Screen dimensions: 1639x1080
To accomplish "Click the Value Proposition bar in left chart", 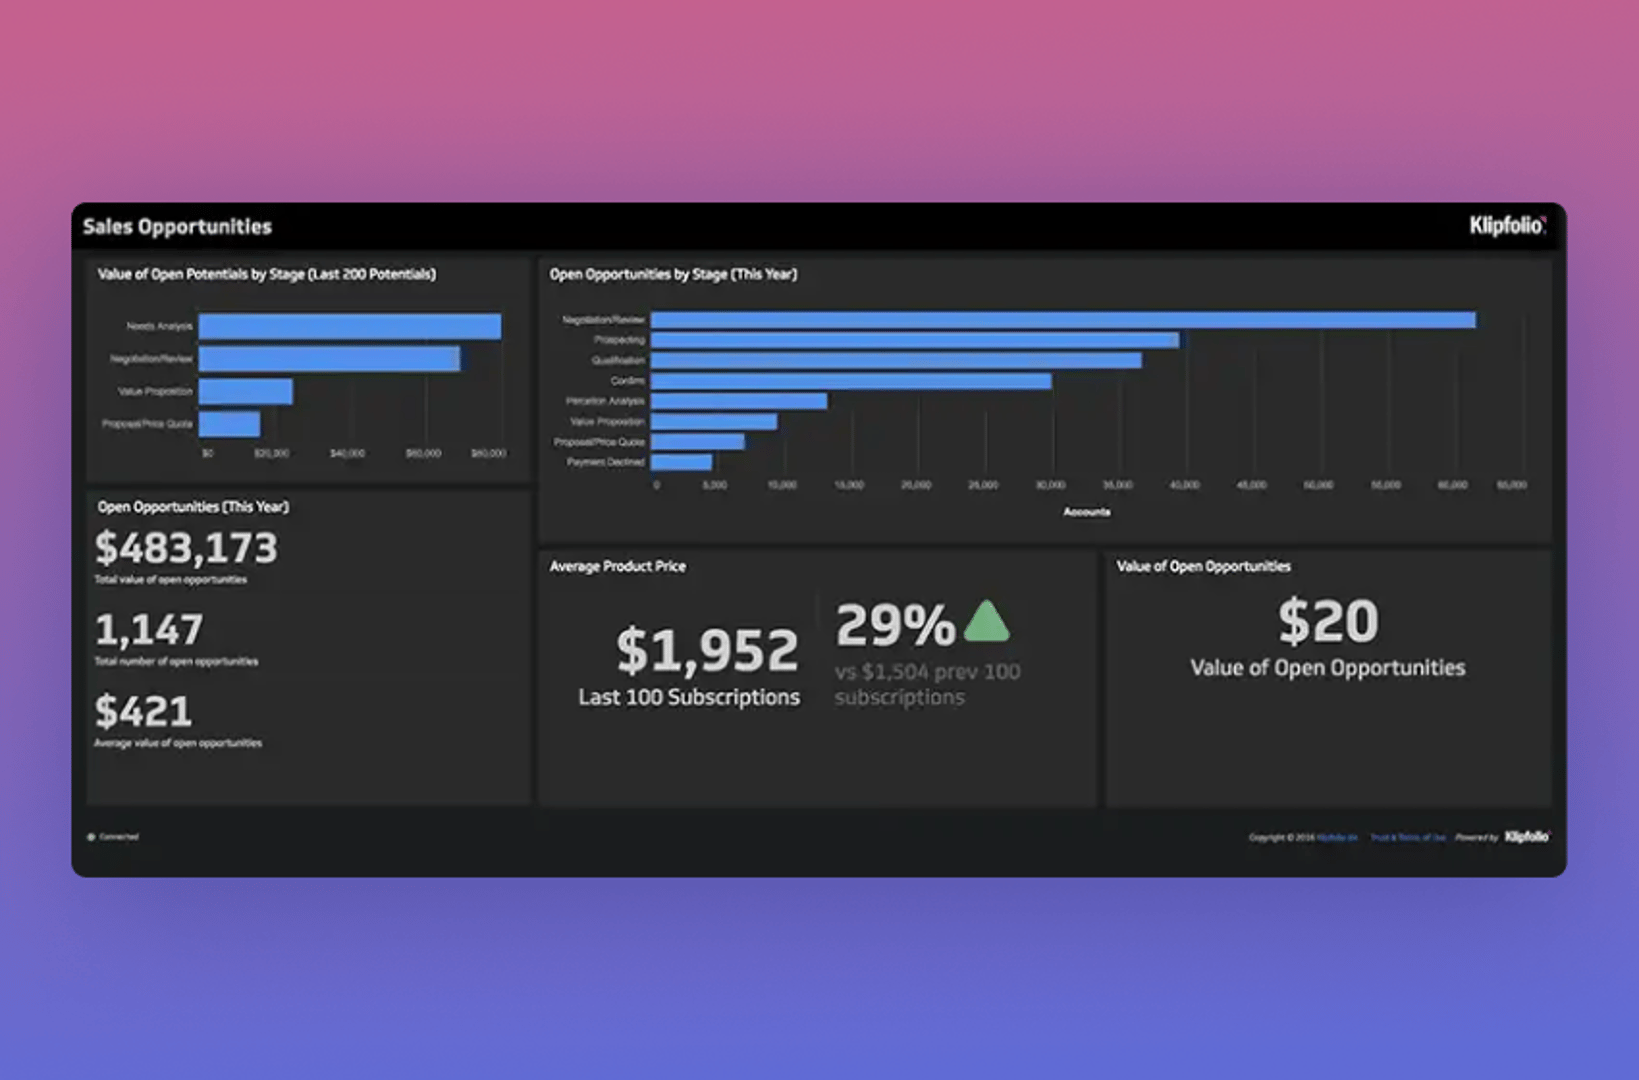I will (x=245, y=391).
